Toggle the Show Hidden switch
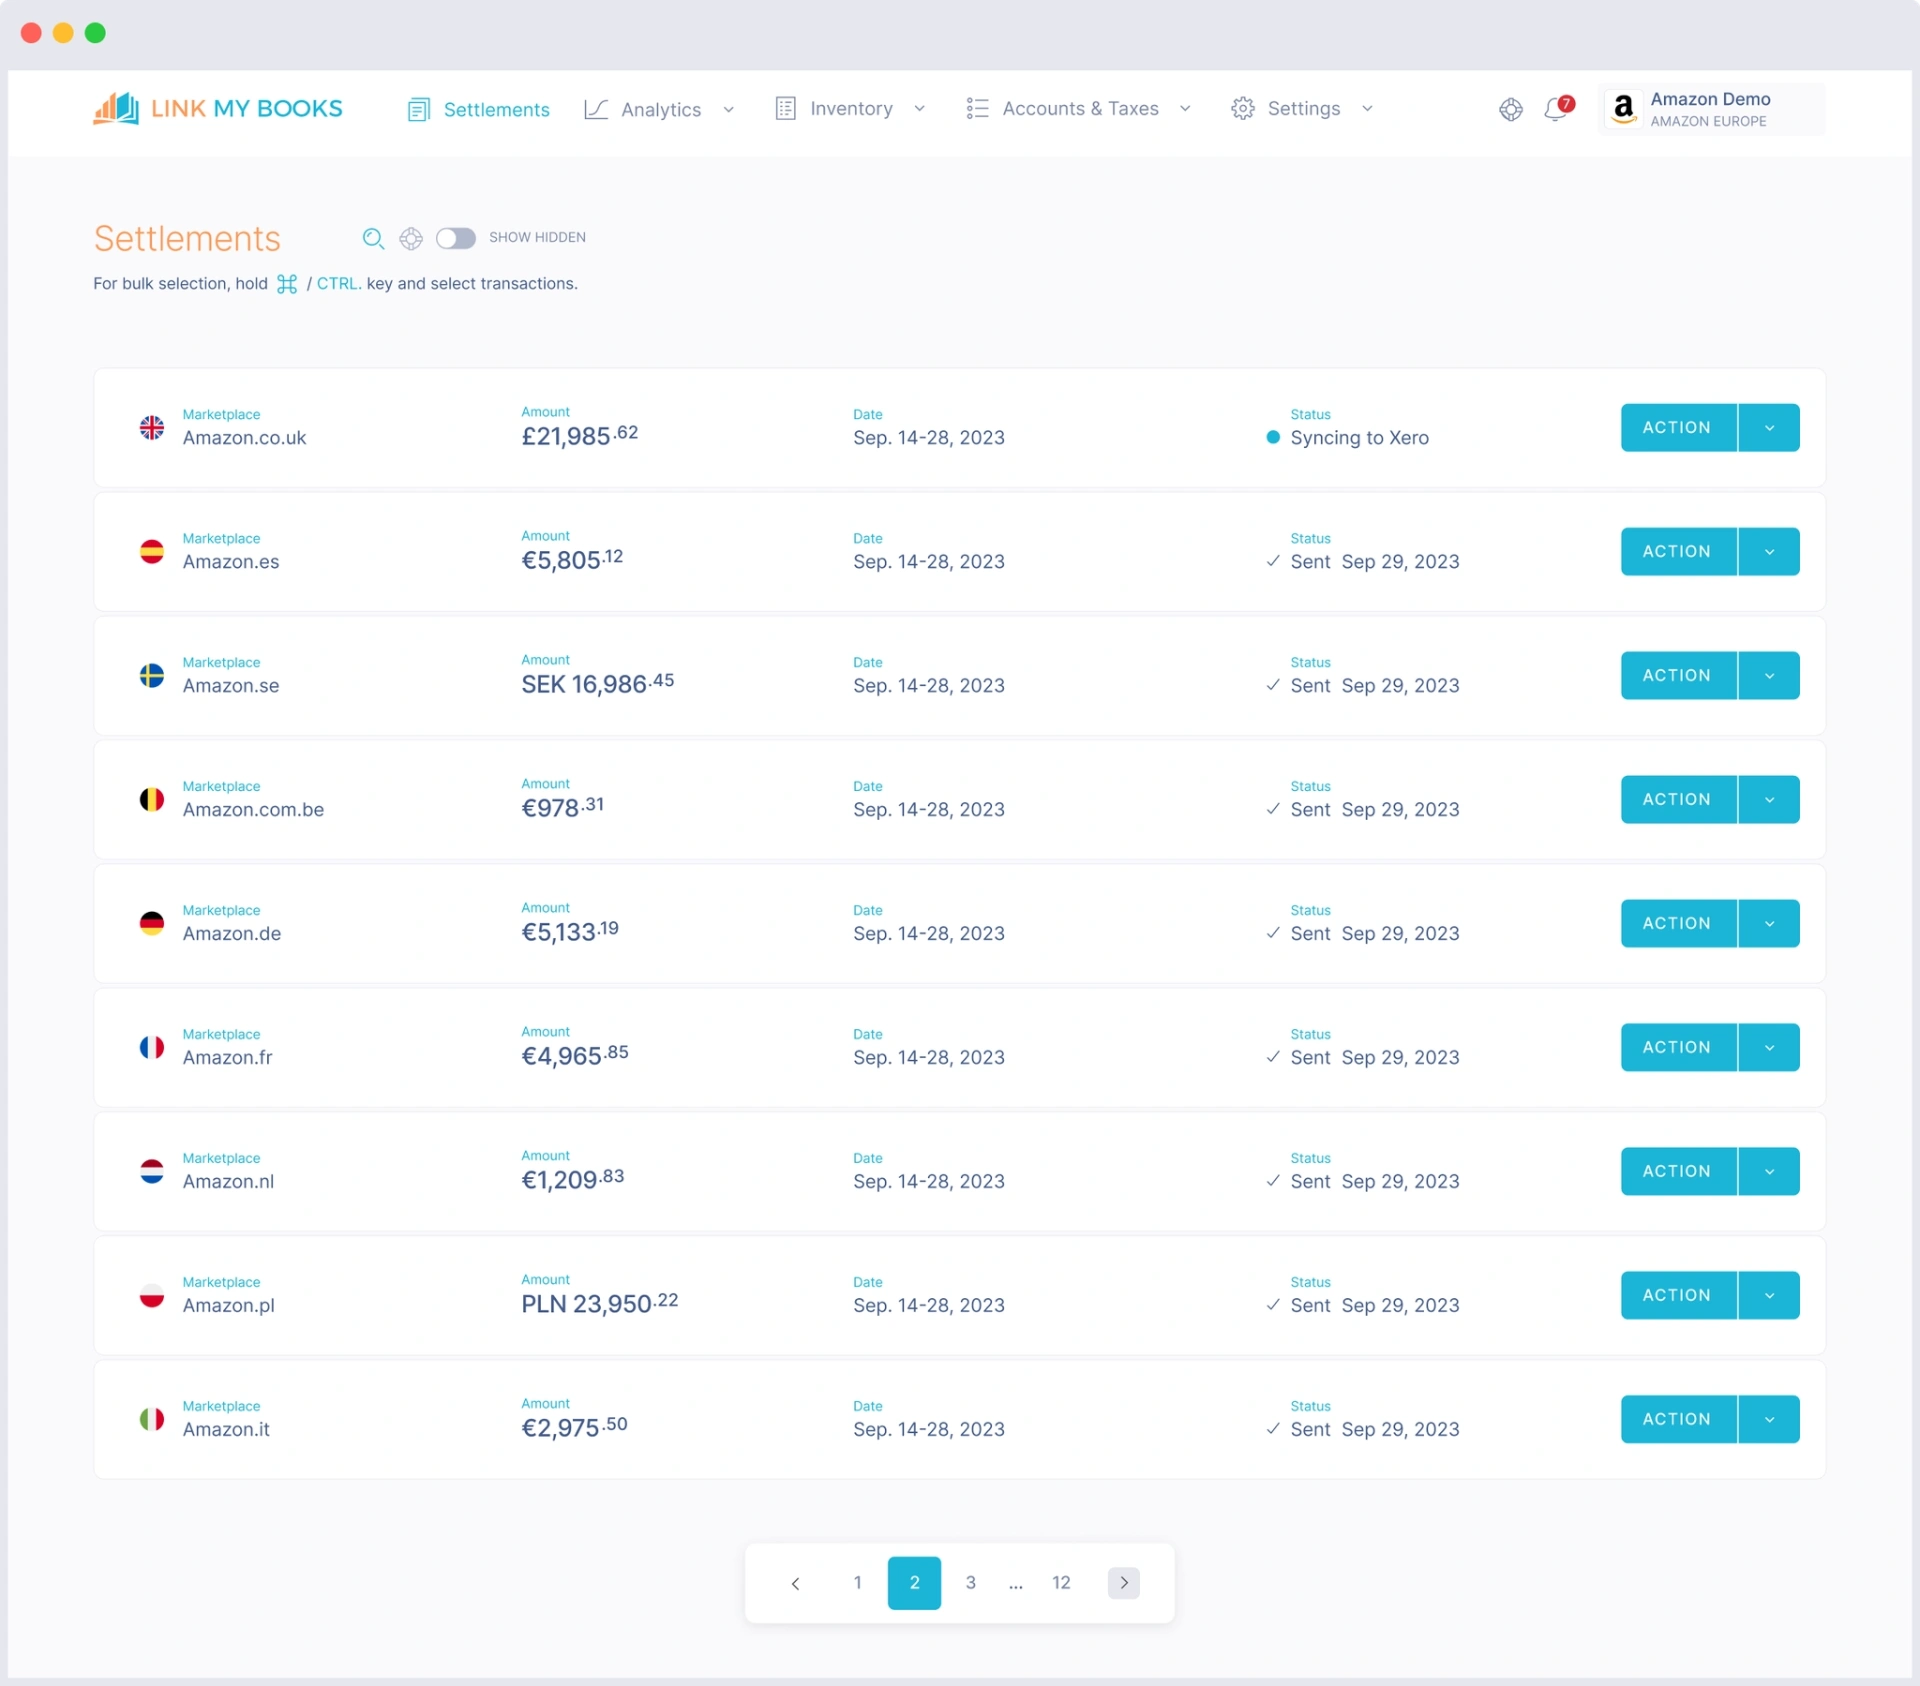 point(456,238)
